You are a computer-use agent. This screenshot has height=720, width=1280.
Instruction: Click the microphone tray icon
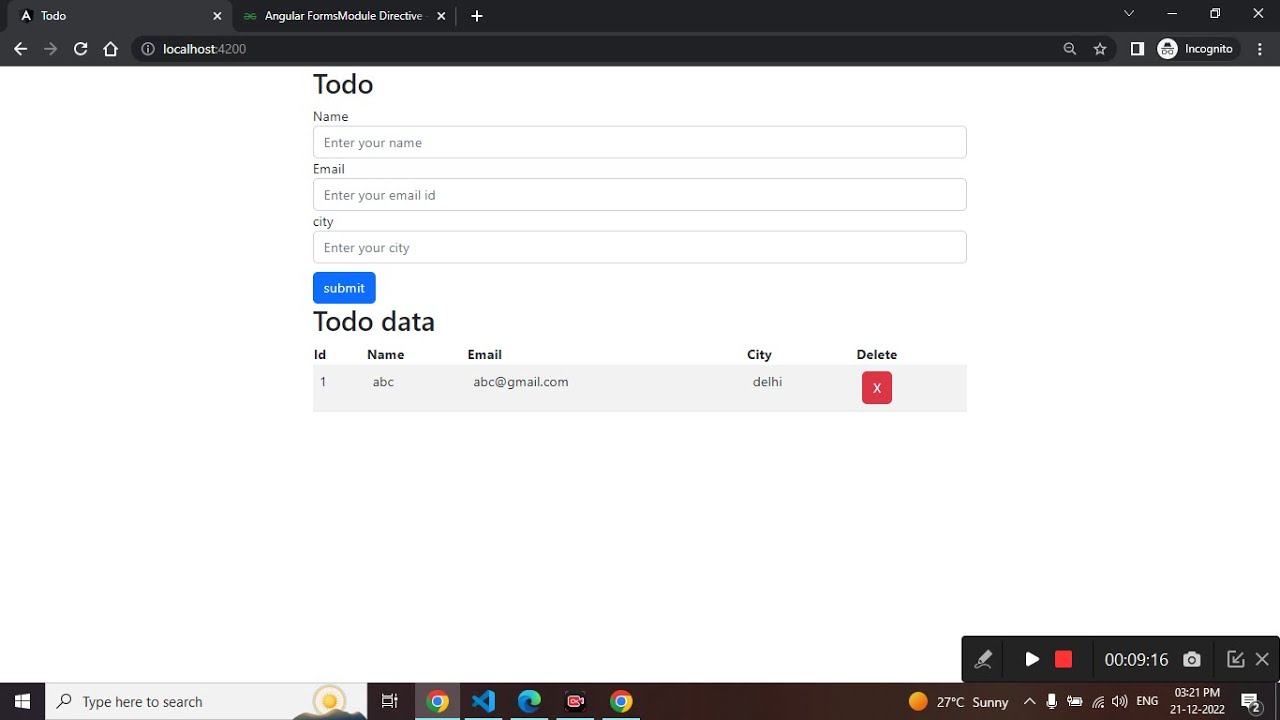click(1052, 702)
